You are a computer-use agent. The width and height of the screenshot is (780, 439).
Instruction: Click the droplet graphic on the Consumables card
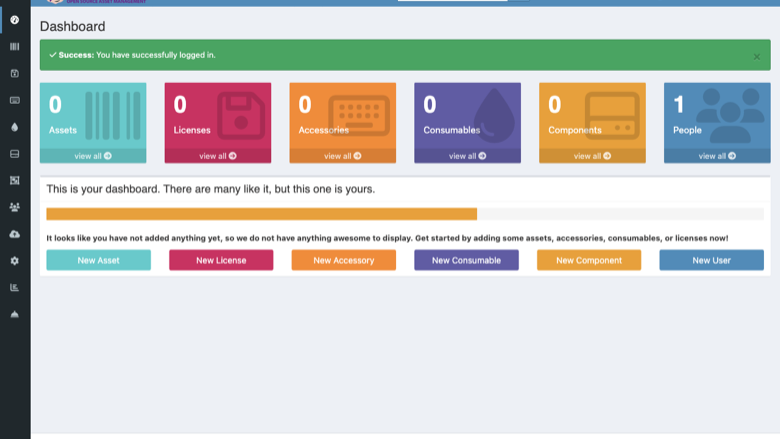click(x=493, y=115)
